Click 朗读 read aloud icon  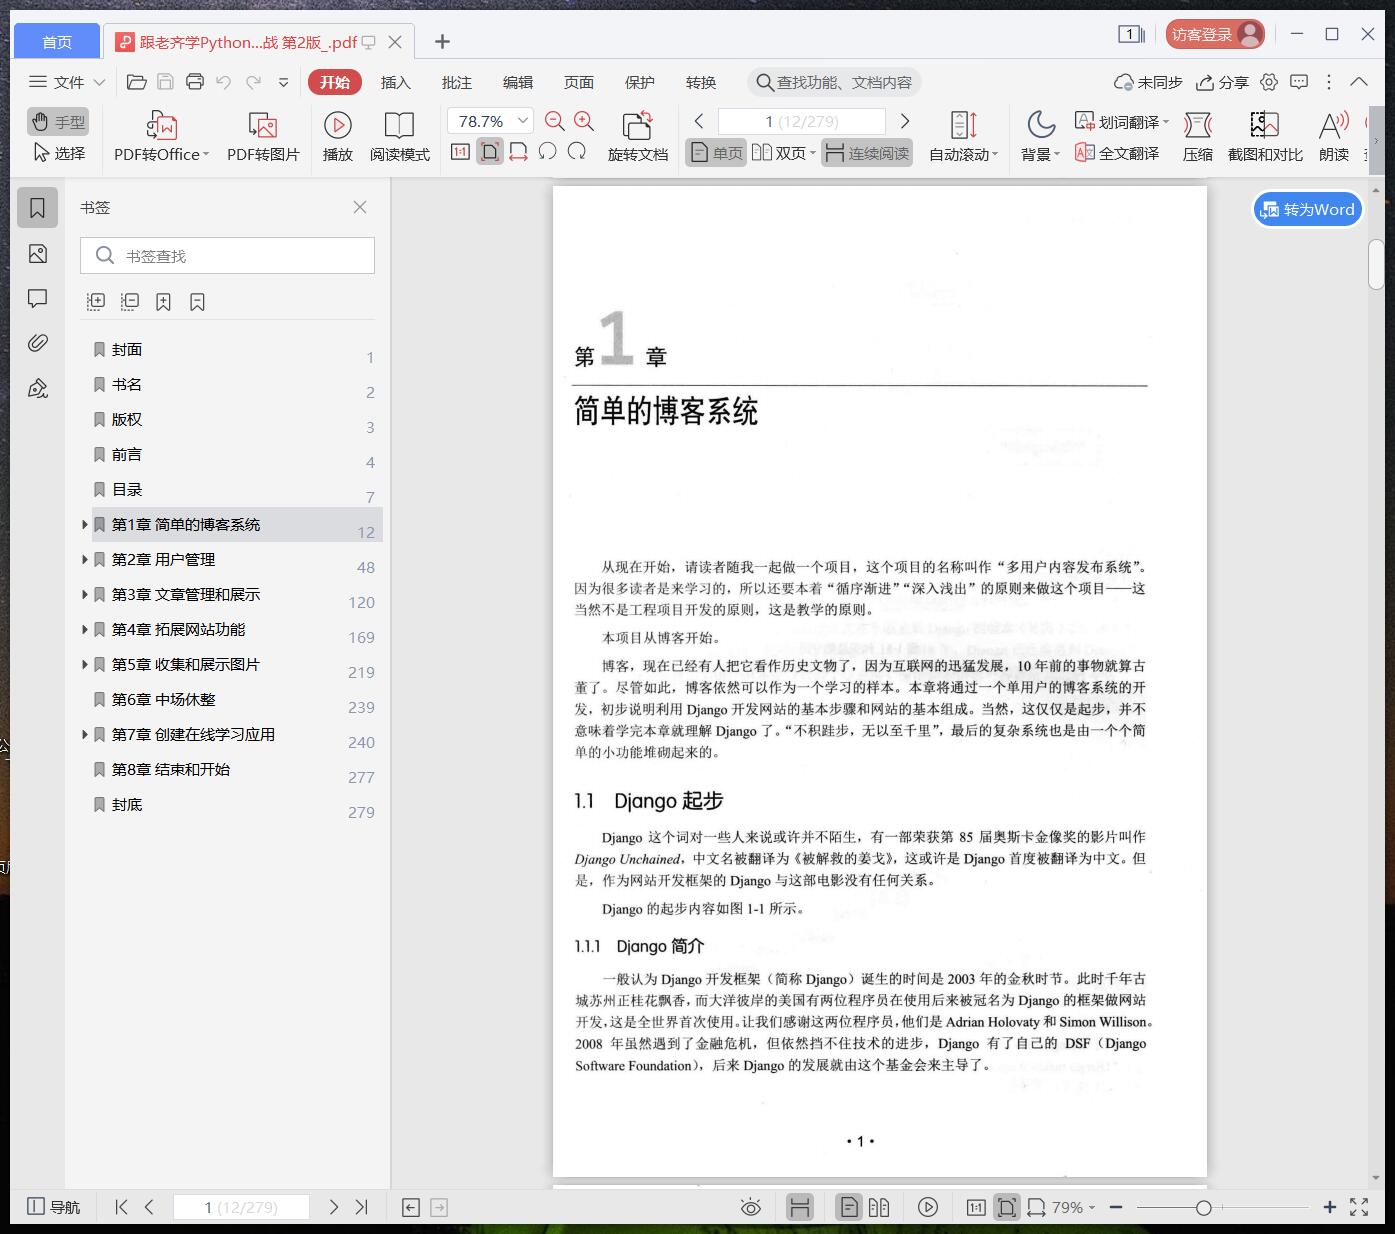(x=1334, y=136)
